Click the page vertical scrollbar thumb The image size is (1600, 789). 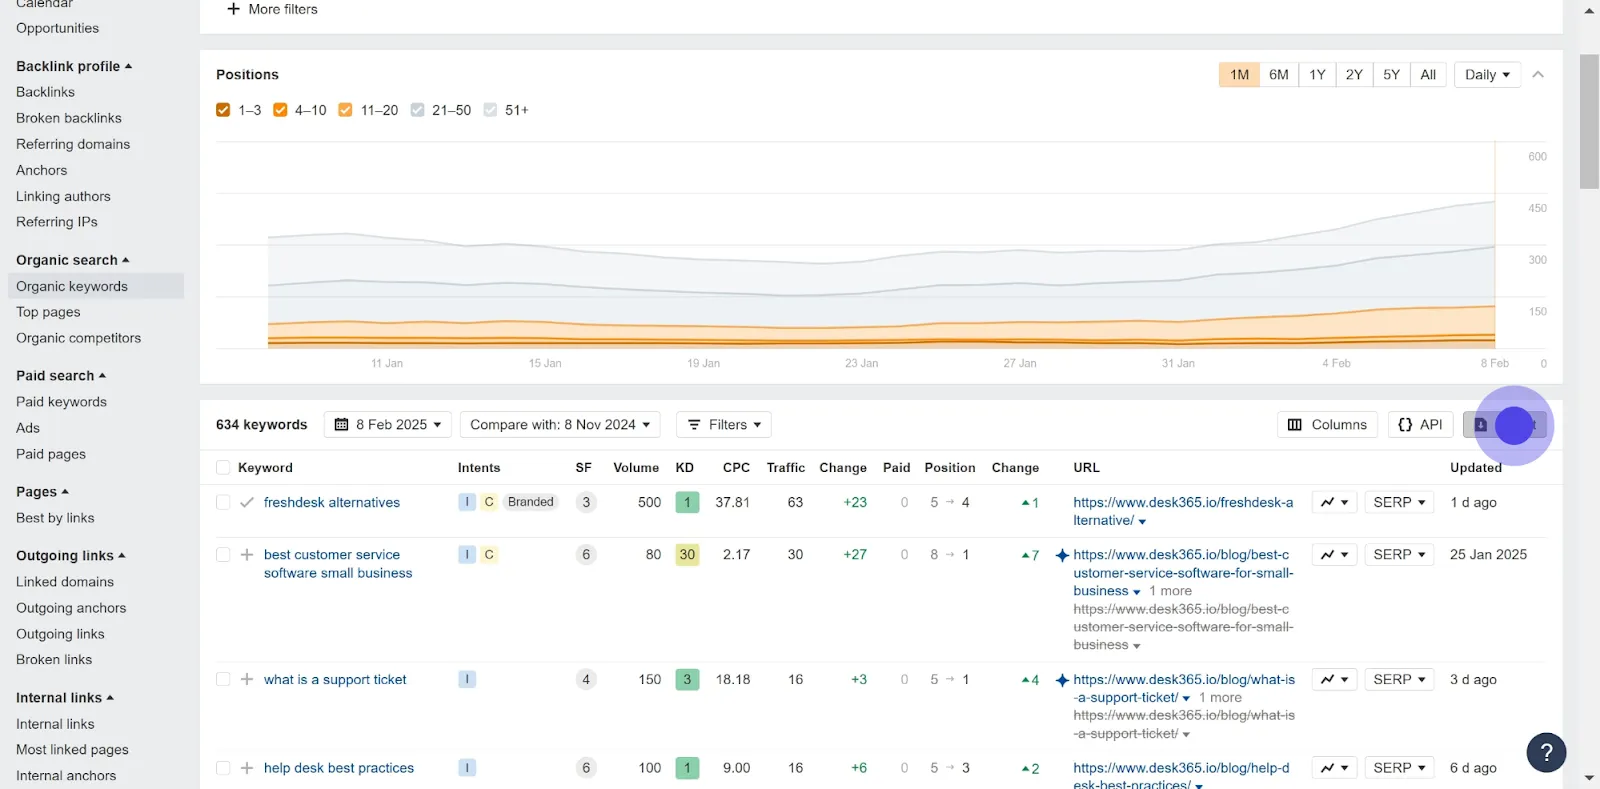[x=1589, y=122]
